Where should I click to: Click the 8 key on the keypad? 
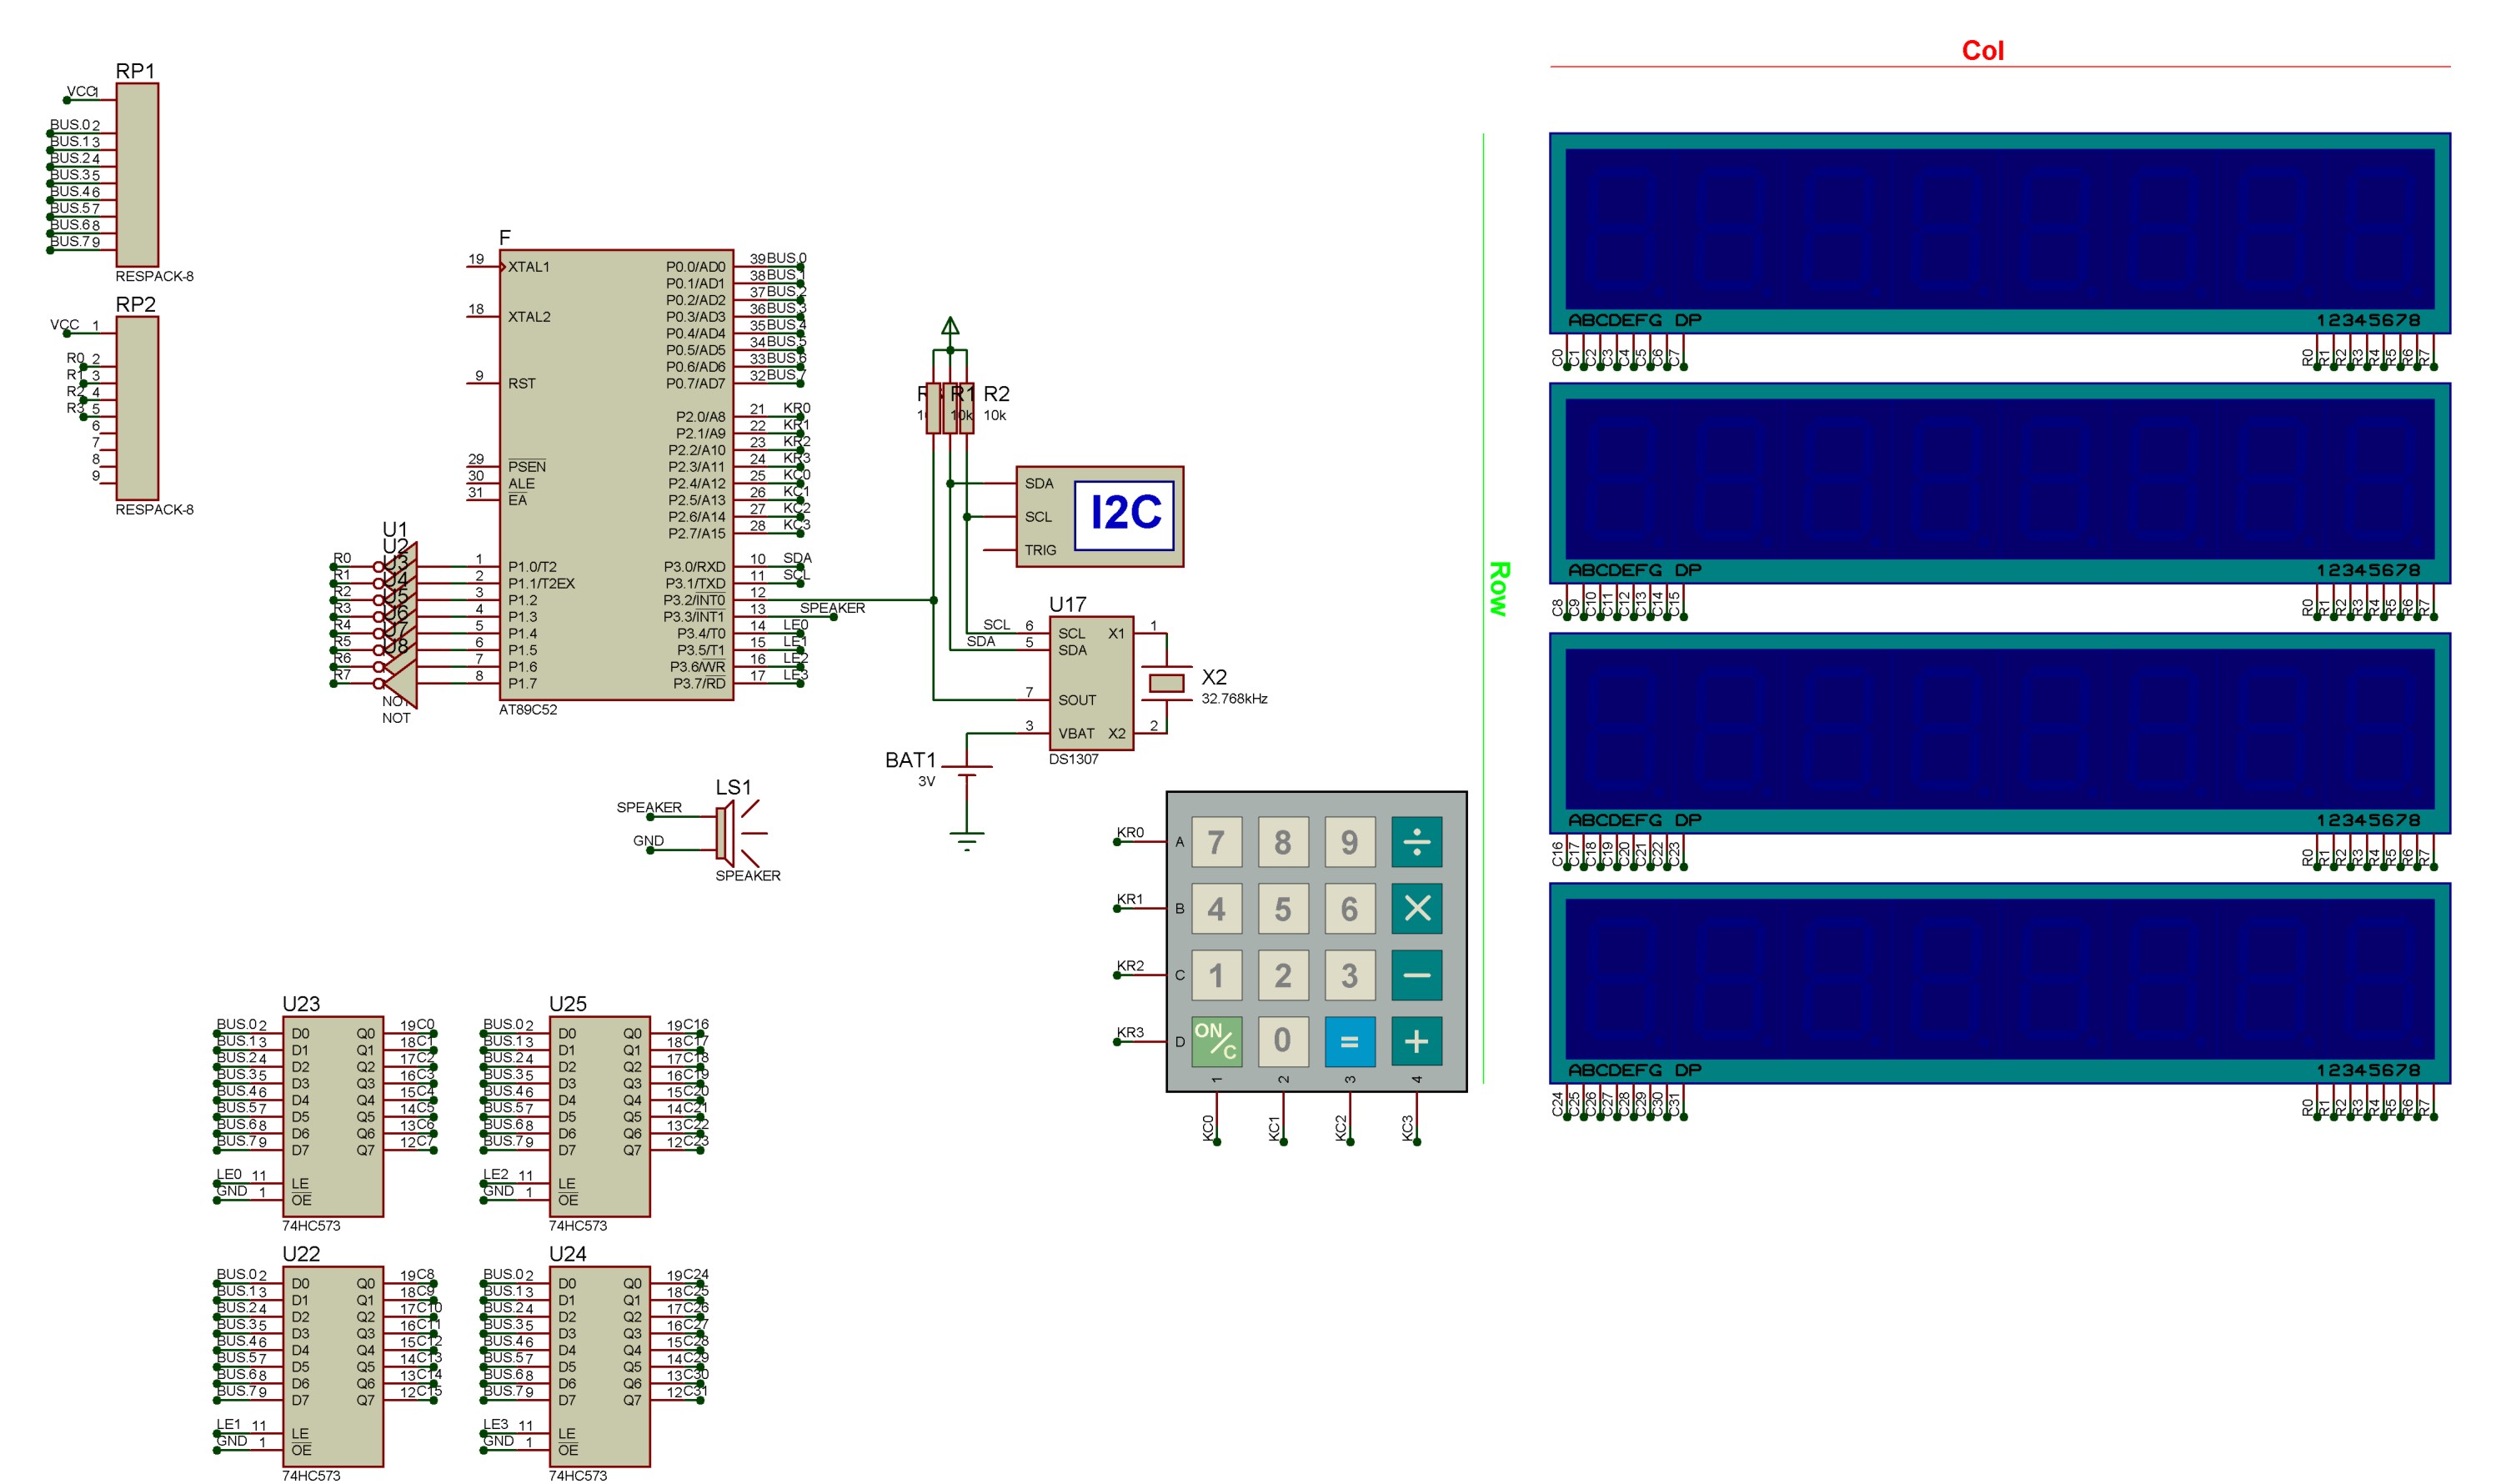[x=1283, y=842]
